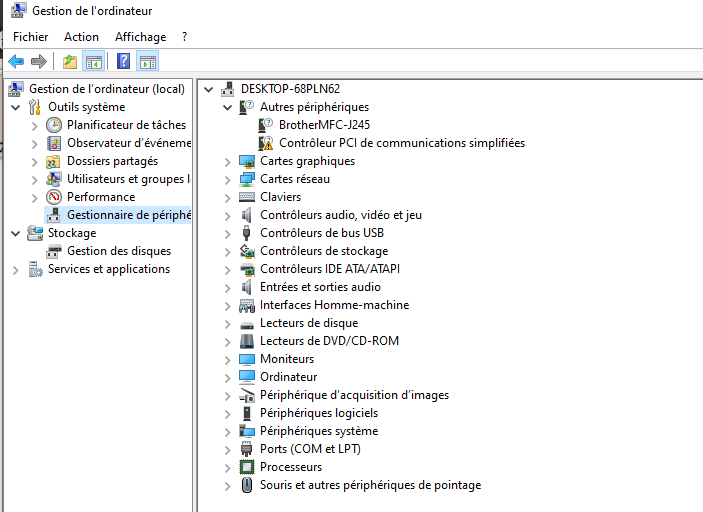Screen dimensions: 703x512
Task: Click the Observateur d'événements icon
Action: pyautogui.click(x=54, y=143)
